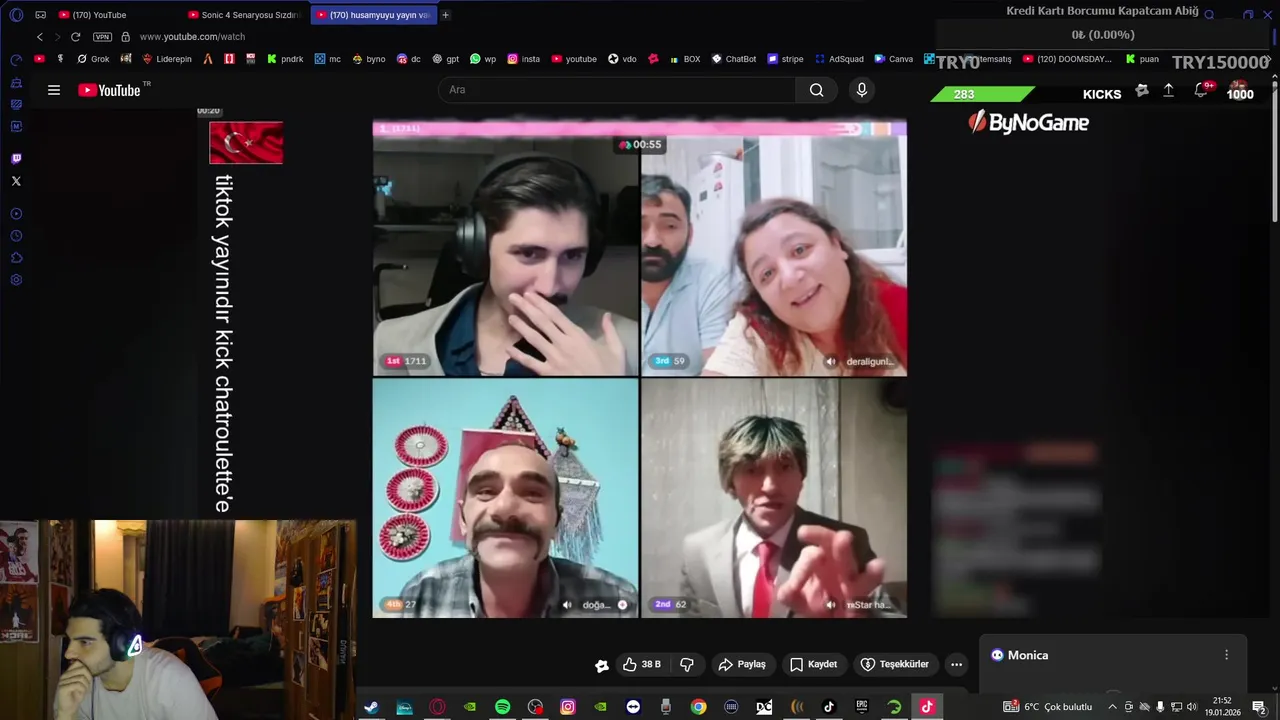Select the 'husamyuyu yayın' active tab

[374, 15]
